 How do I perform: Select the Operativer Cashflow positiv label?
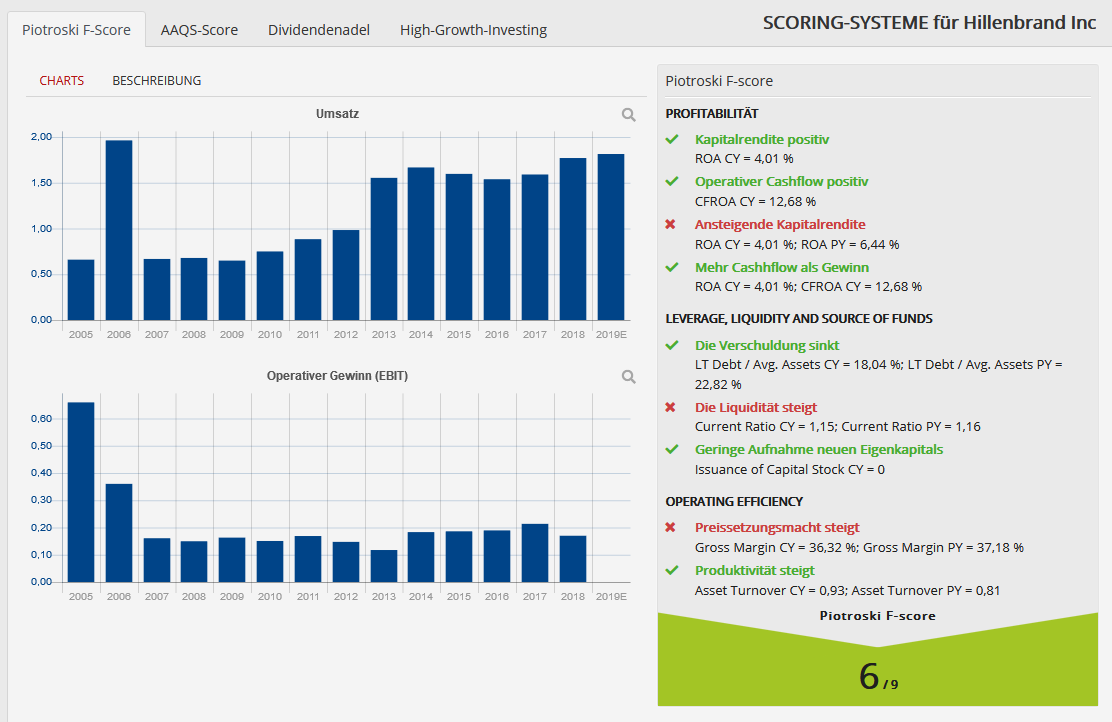pos(782,182)
